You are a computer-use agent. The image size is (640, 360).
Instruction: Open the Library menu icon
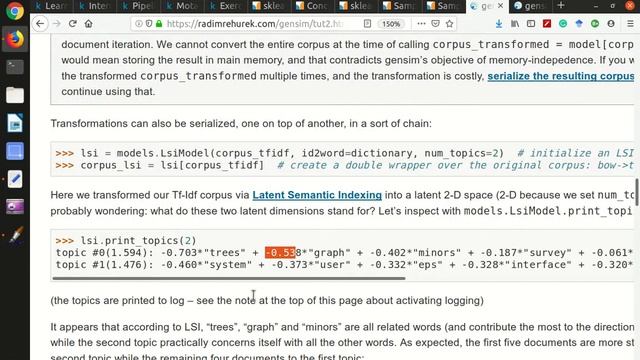click(x=515, y=24)
